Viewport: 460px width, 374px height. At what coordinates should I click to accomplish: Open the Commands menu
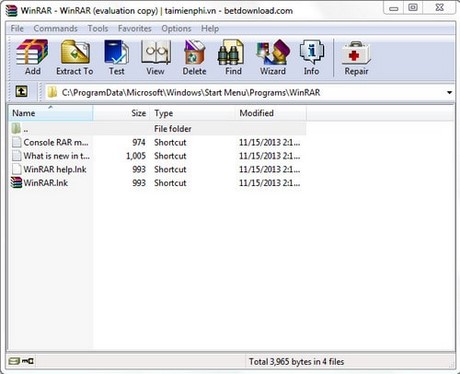coord(55,28)
